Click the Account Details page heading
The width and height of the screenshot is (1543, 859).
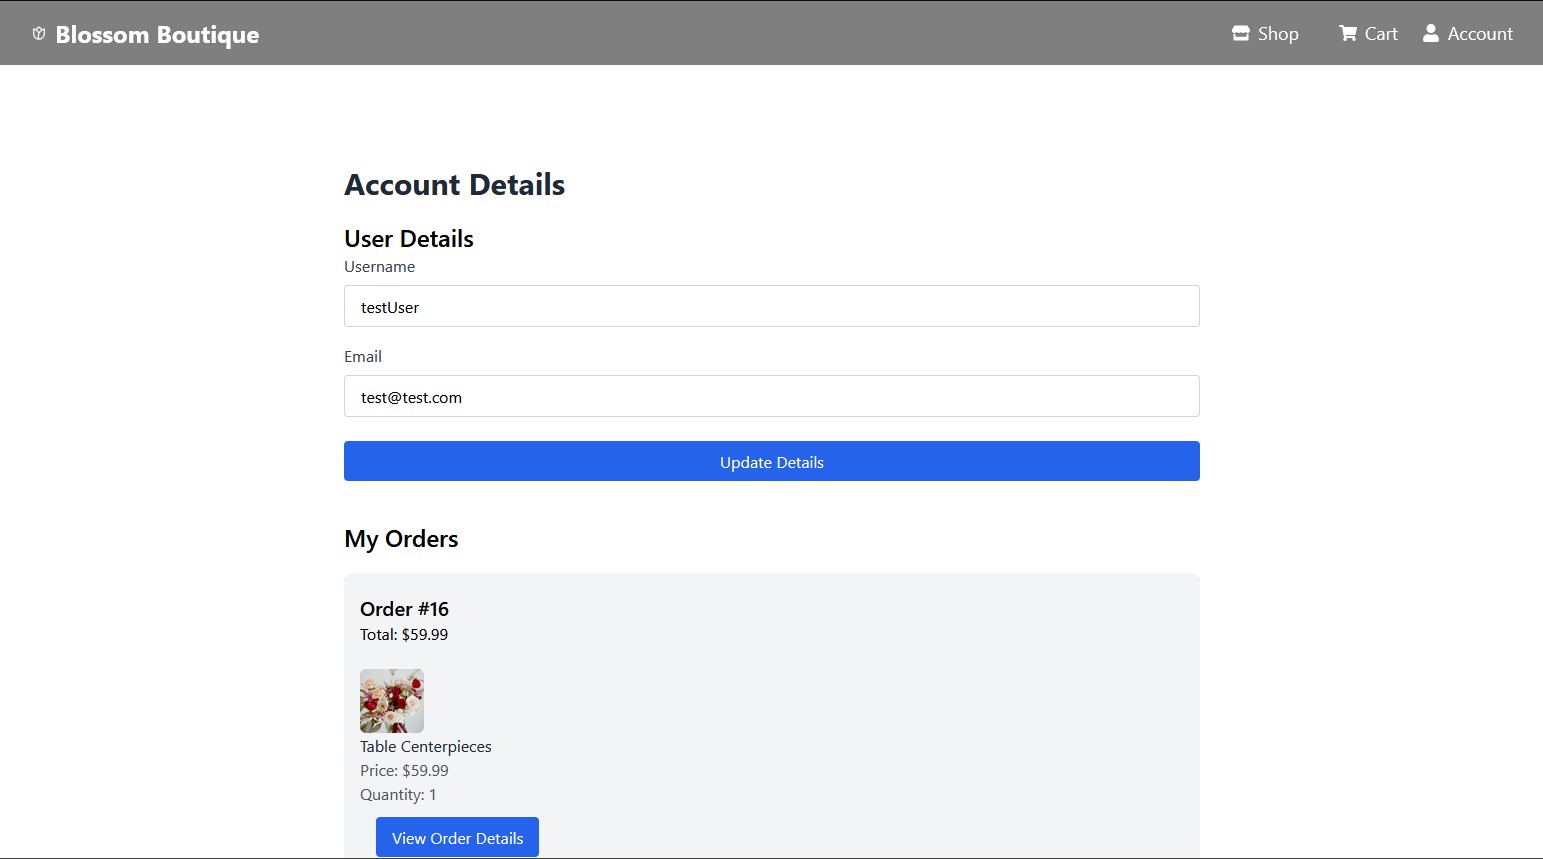pos(454,185)
